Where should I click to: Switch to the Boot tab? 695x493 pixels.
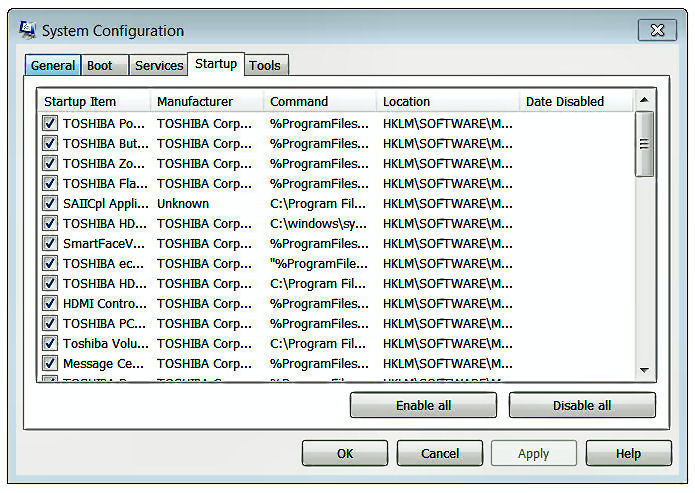pos(105,65)
